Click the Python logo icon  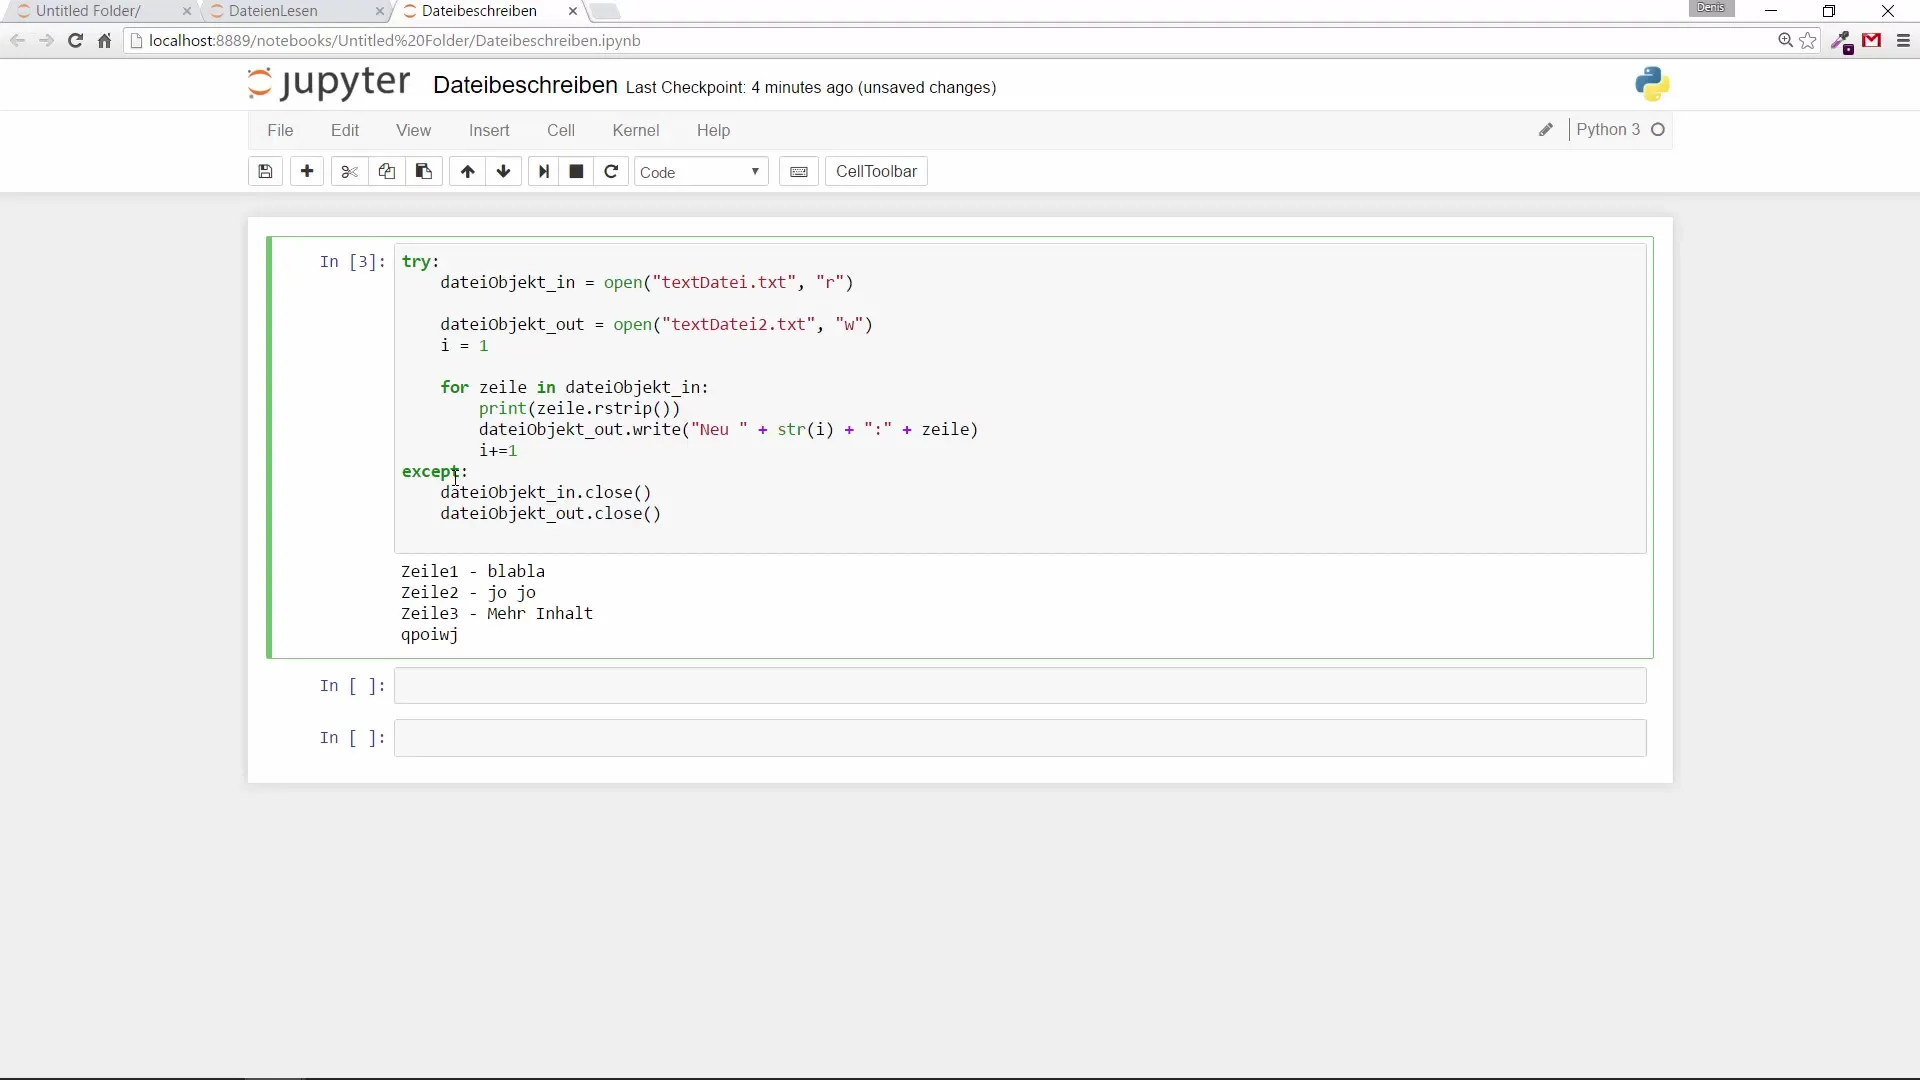(1652, 84)
